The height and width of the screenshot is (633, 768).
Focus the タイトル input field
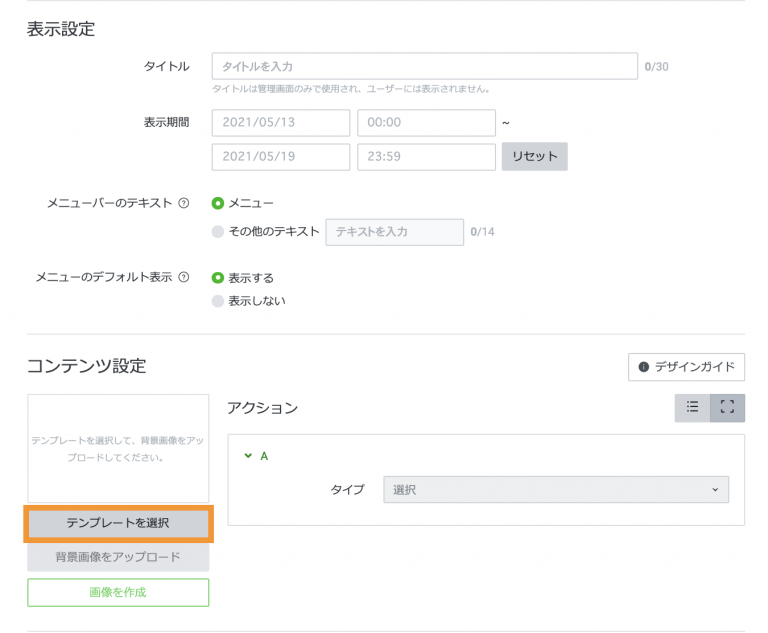tap(424, 66)
